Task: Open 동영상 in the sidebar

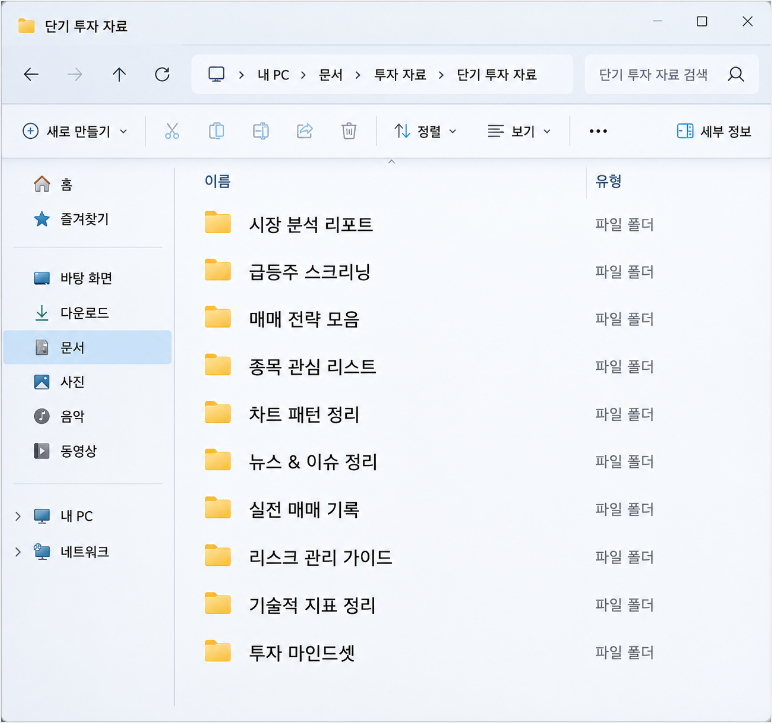Action: [x=65, y=451]
